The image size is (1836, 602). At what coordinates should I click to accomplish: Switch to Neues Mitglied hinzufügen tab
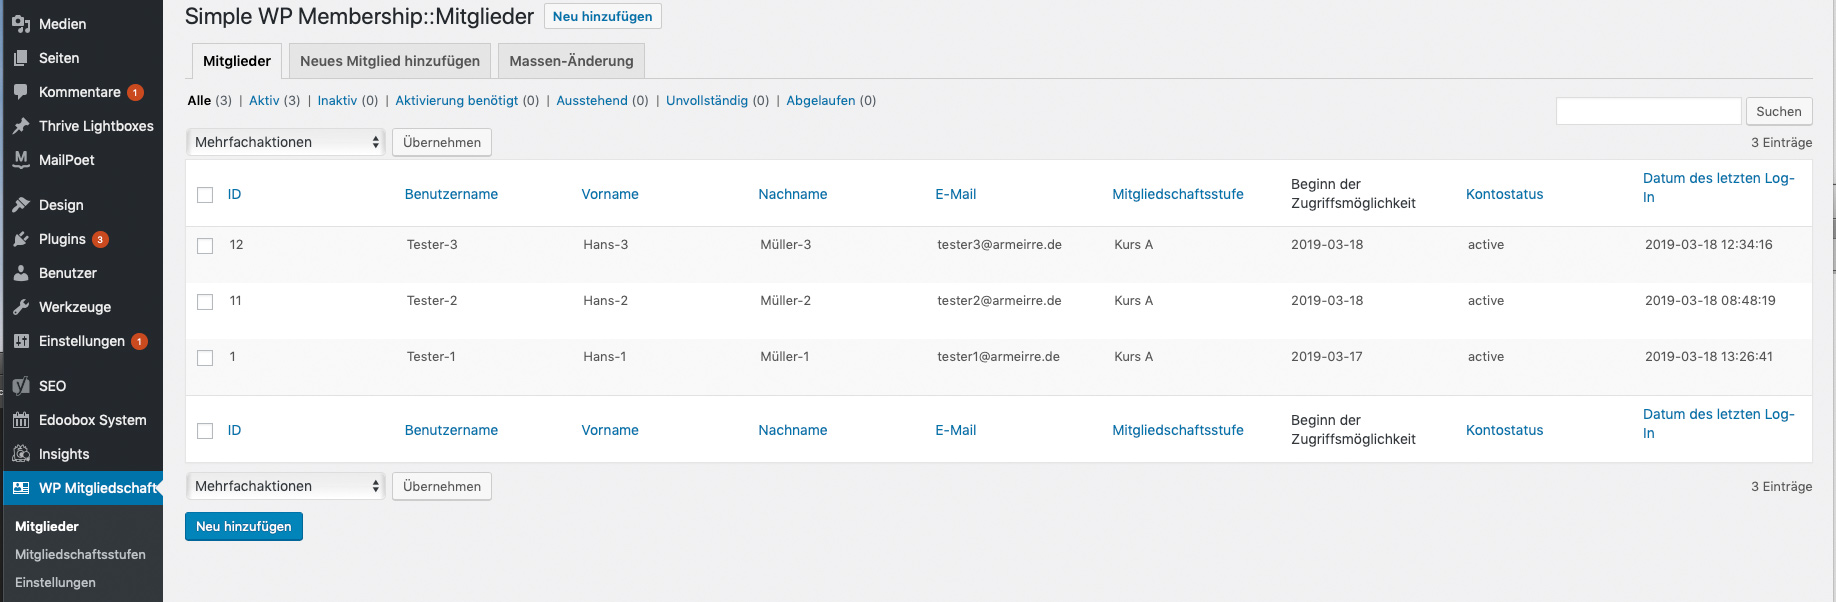tap(390, 61)
